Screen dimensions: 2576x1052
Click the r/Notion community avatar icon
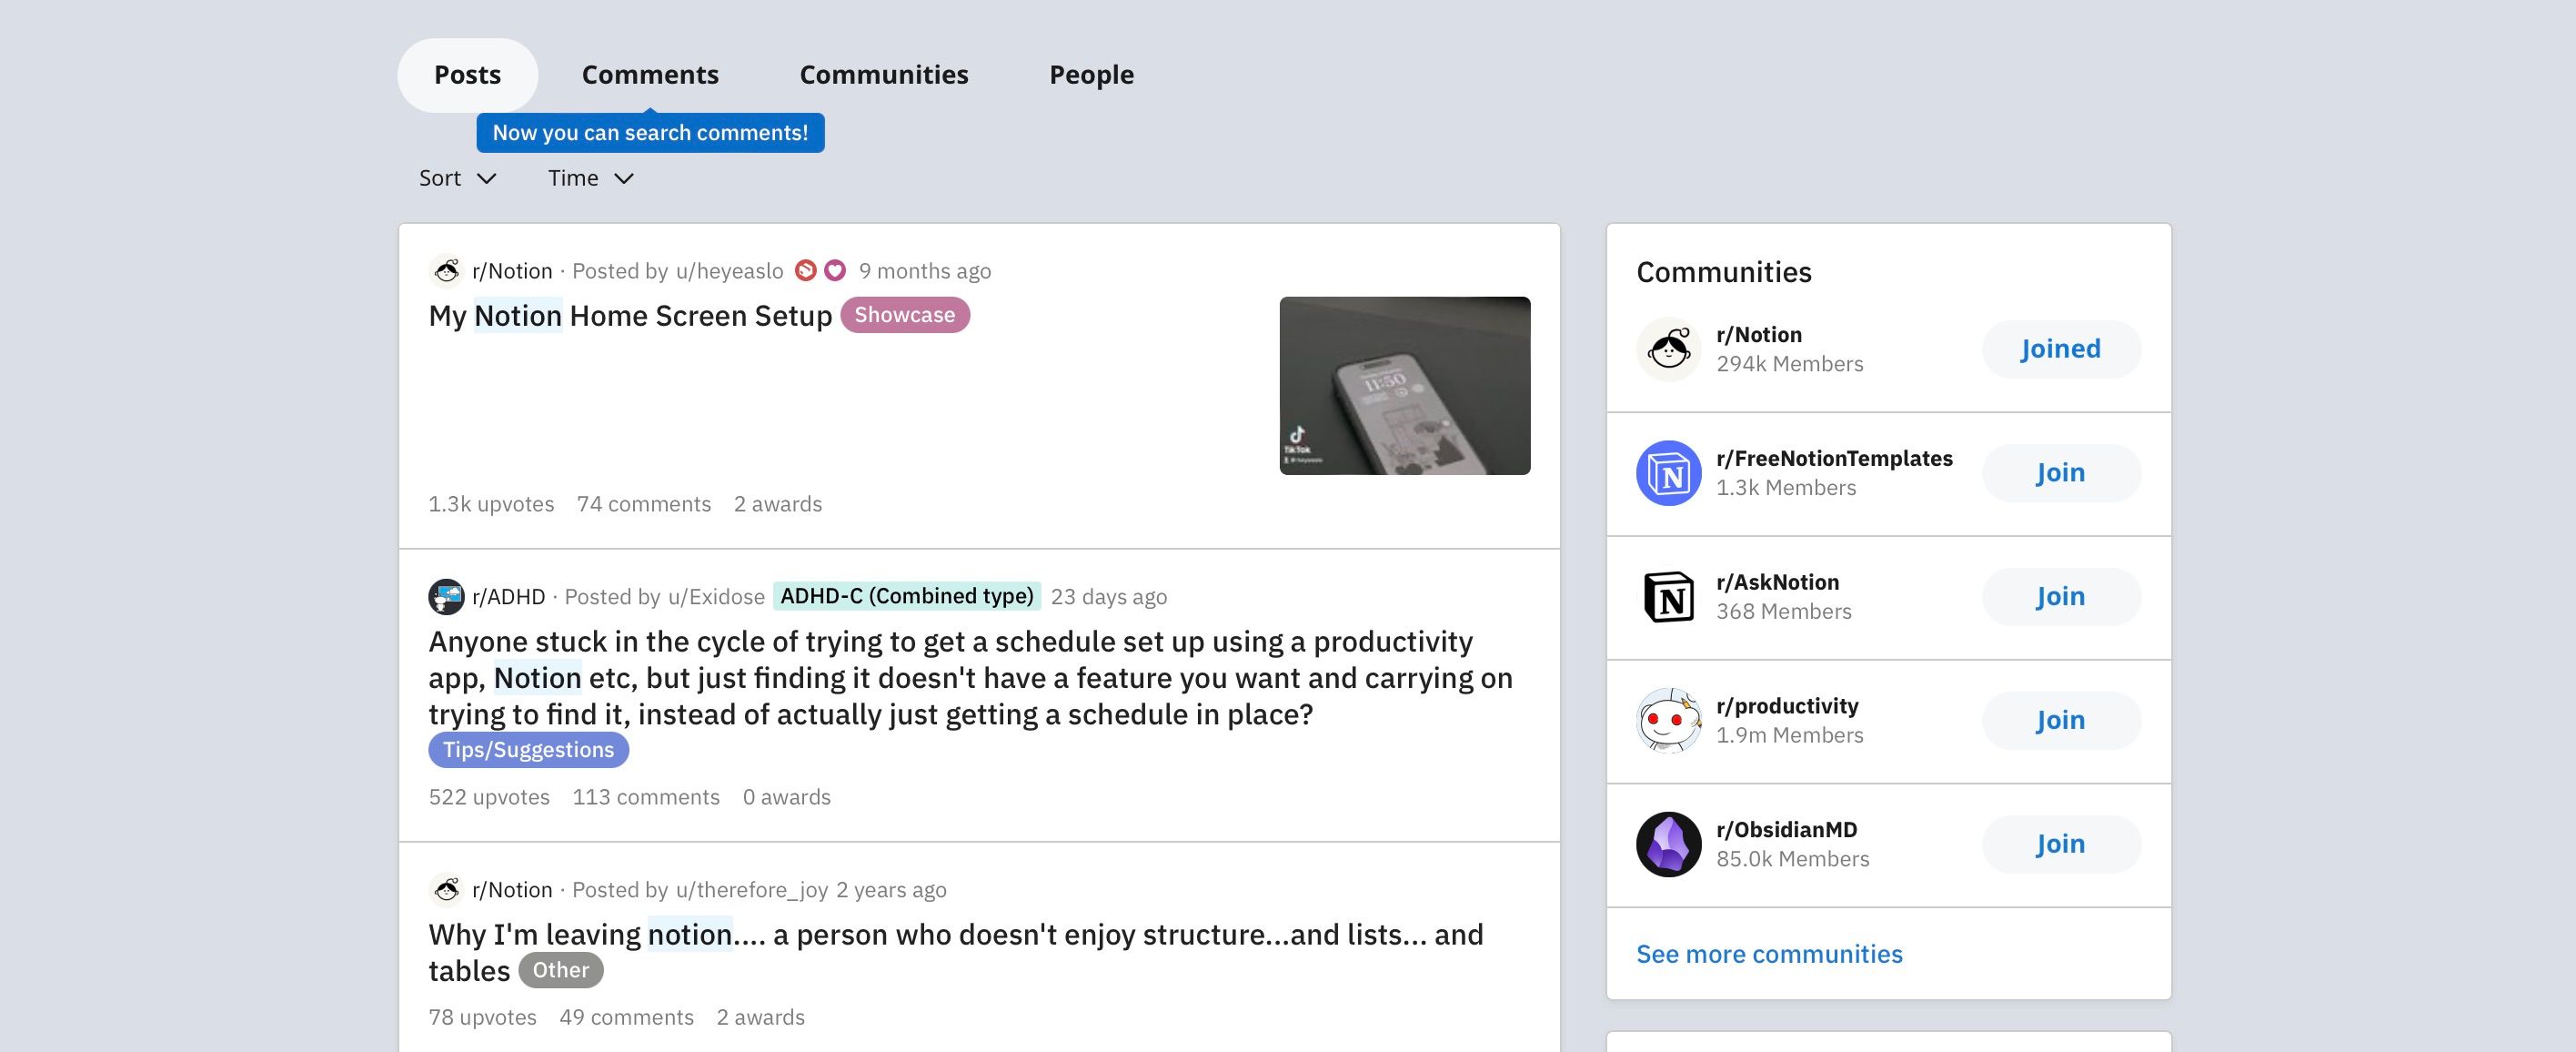click(x=1668, y=349)
